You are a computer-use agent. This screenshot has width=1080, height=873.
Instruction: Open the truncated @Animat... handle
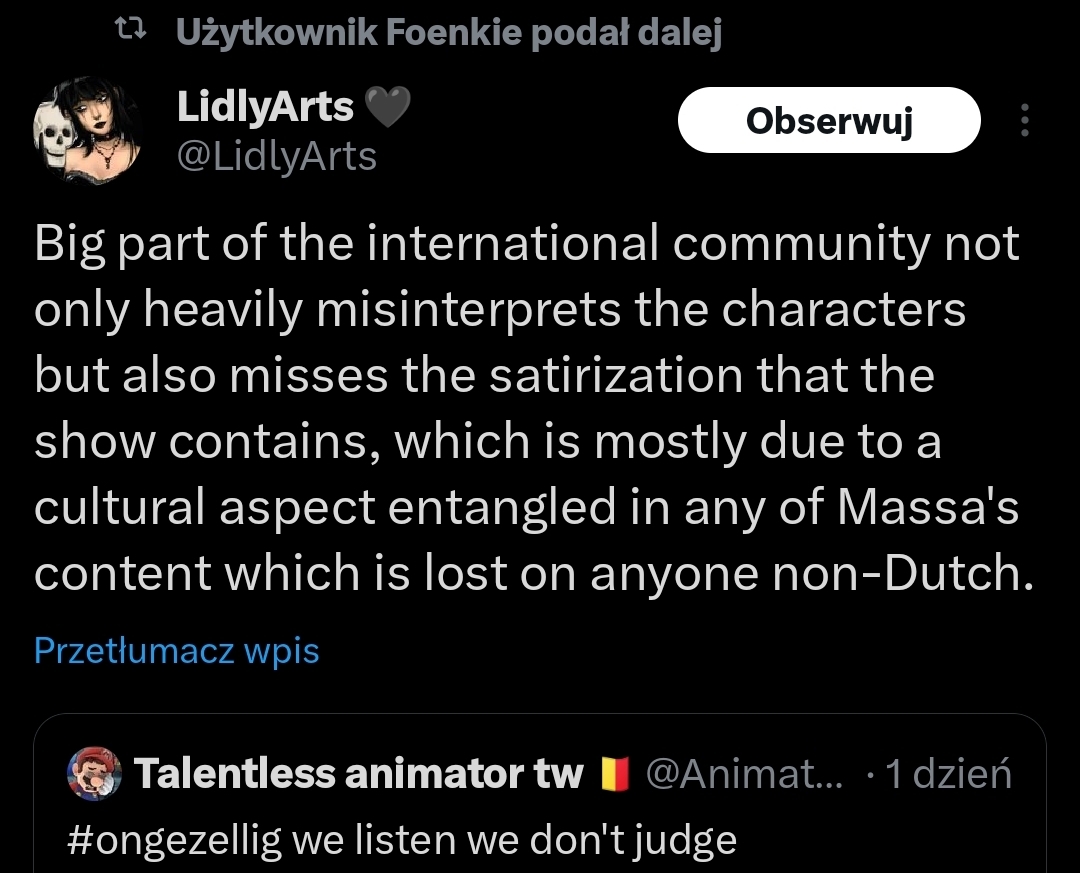744,773
